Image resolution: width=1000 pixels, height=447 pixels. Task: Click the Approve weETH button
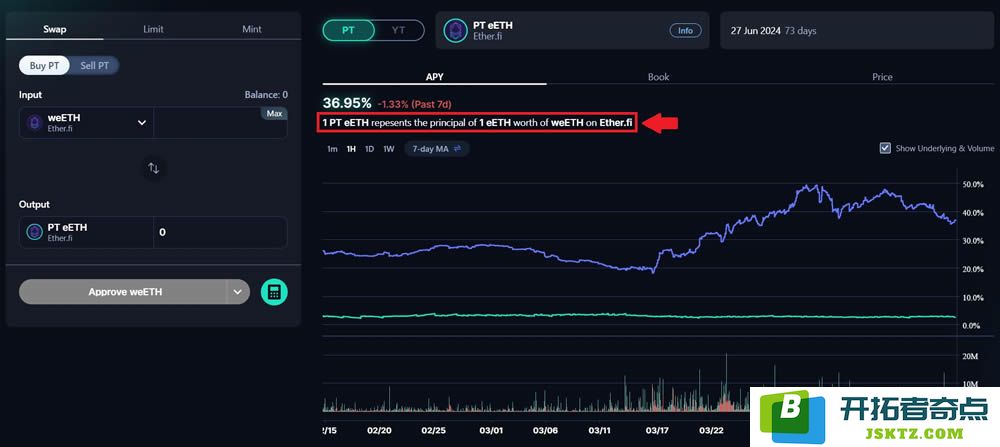pos(125,291)
